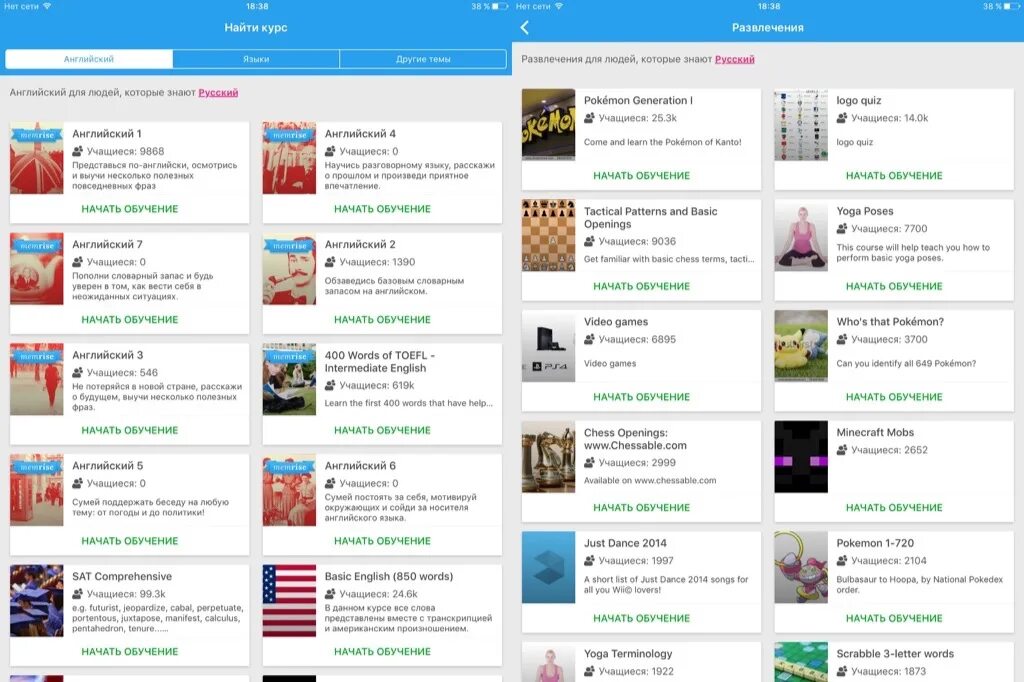Open the SAT Comprehensive graduation thumbnail

(x=37, y=600)
